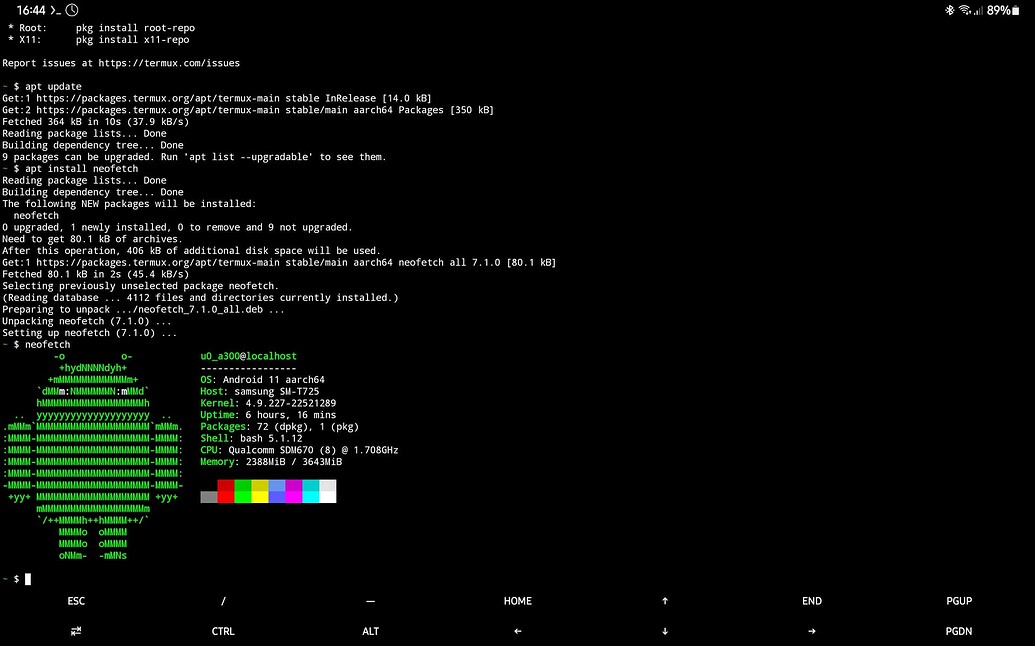Tap the Wi-Fi signal icon in status bar
The image size is (1035, 646).
tap(966, 10)
